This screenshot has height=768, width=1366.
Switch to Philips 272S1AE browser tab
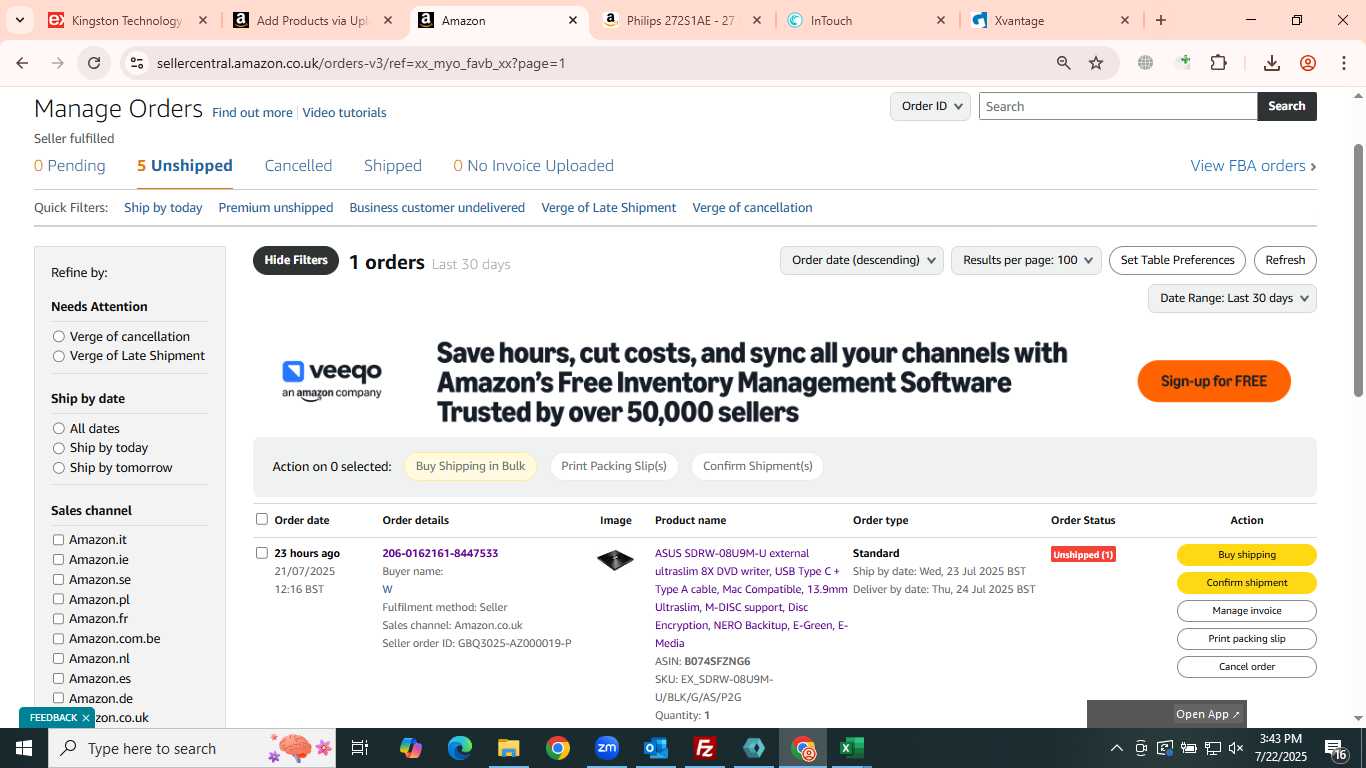pyautogui.click(x=680, y=20)
